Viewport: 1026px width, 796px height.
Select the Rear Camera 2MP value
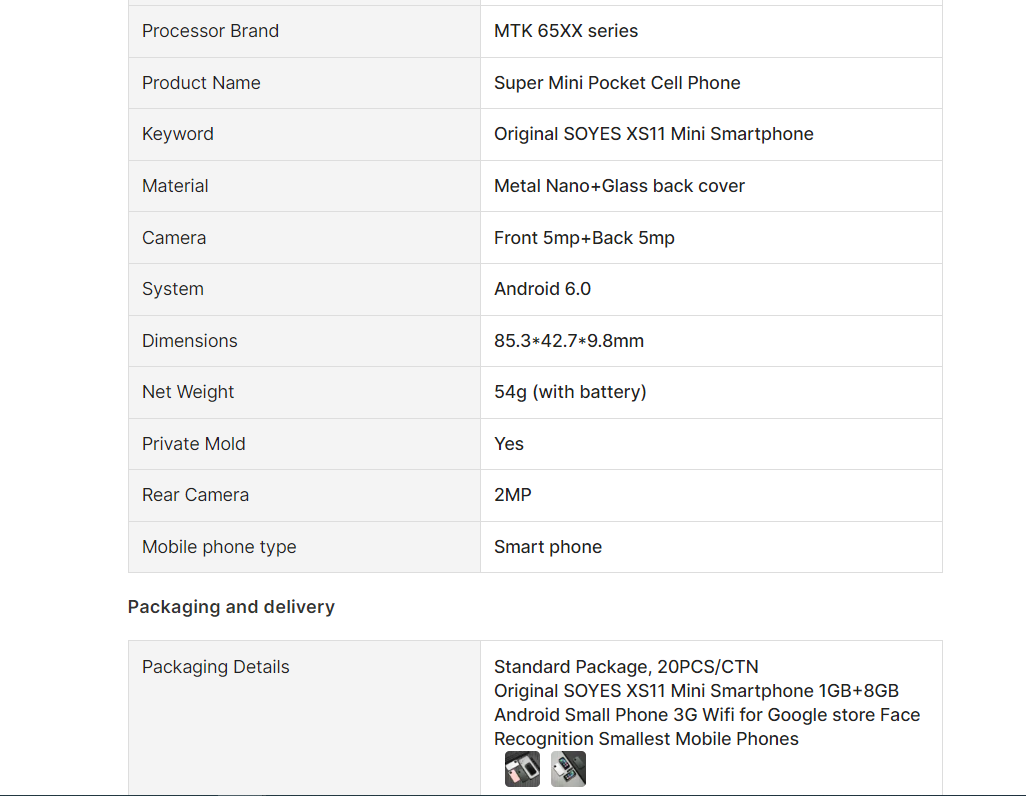pyautogui.click(x=513, y=495)
